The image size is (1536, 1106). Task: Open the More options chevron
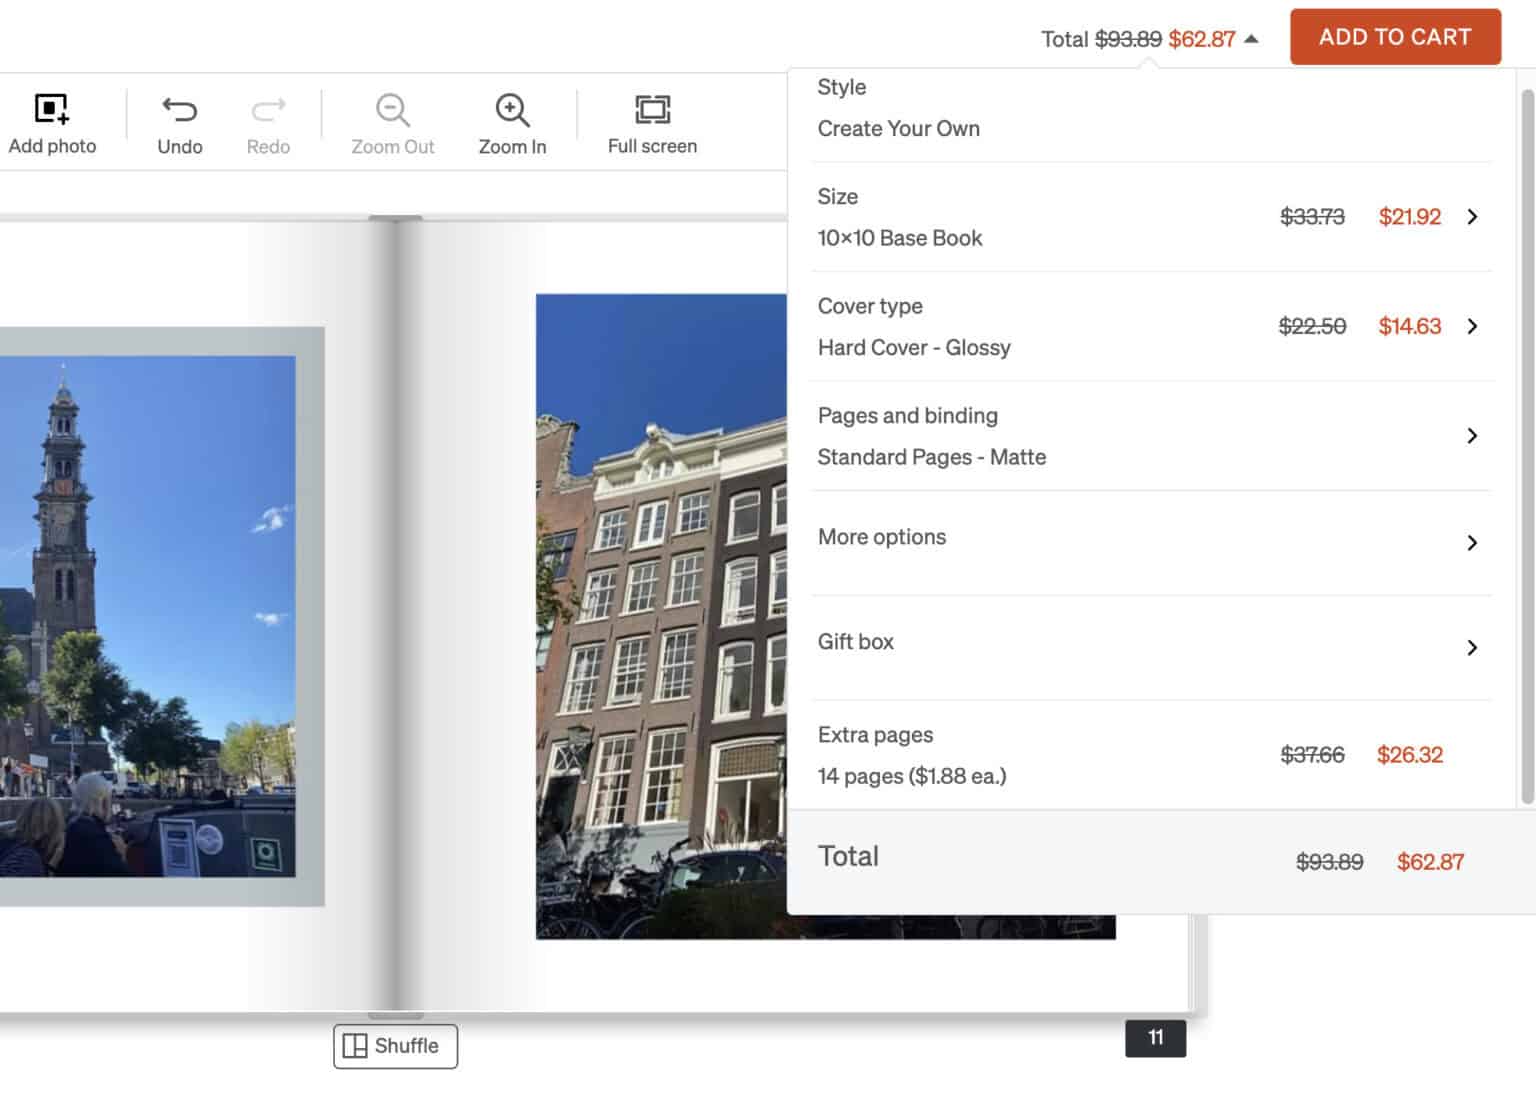click(x=1472, y=543)
